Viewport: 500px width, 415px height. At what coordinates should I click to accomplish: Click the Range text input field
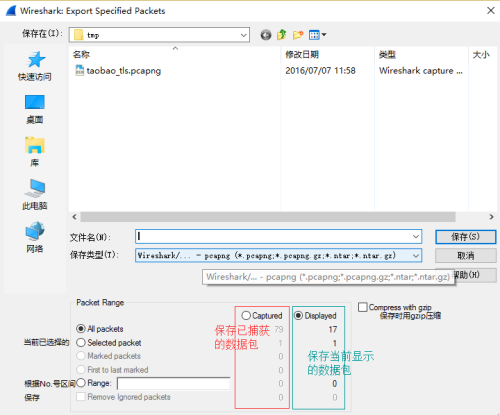[x=174, y=383]
